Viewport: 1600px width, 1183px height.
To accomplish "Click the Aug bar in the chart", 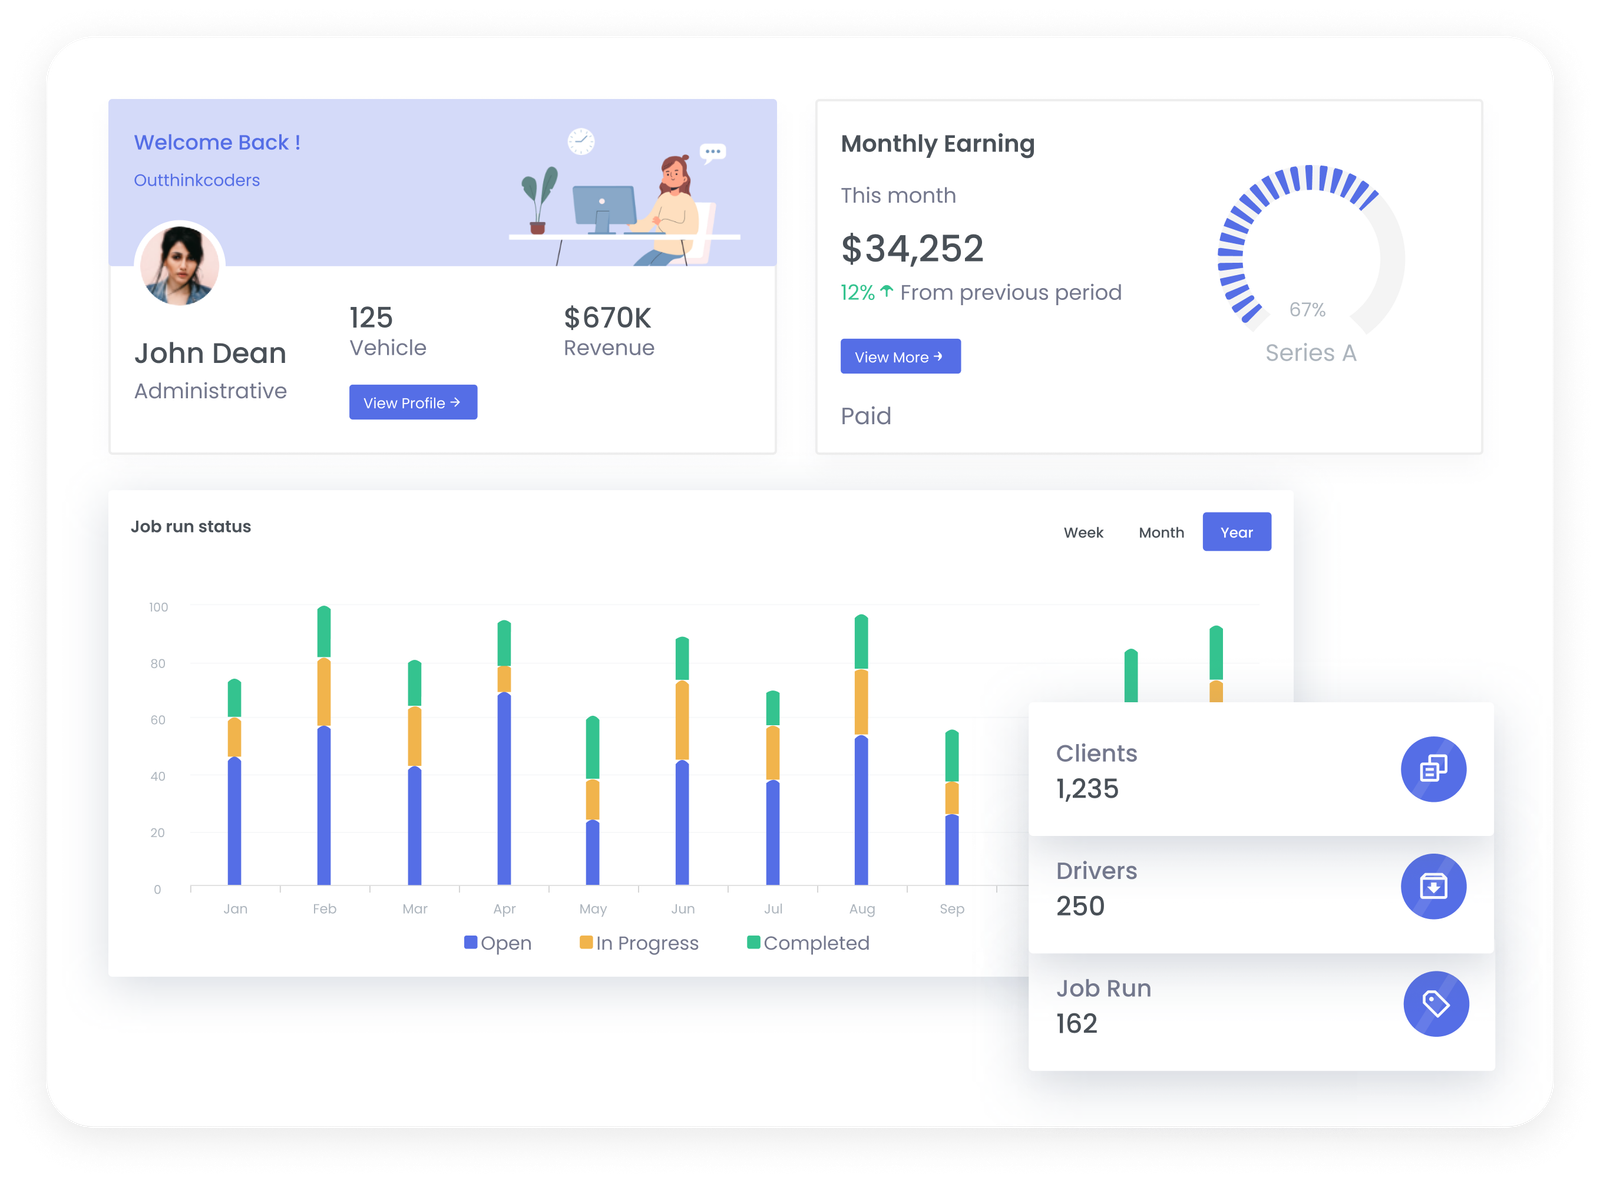I will 861,750.
